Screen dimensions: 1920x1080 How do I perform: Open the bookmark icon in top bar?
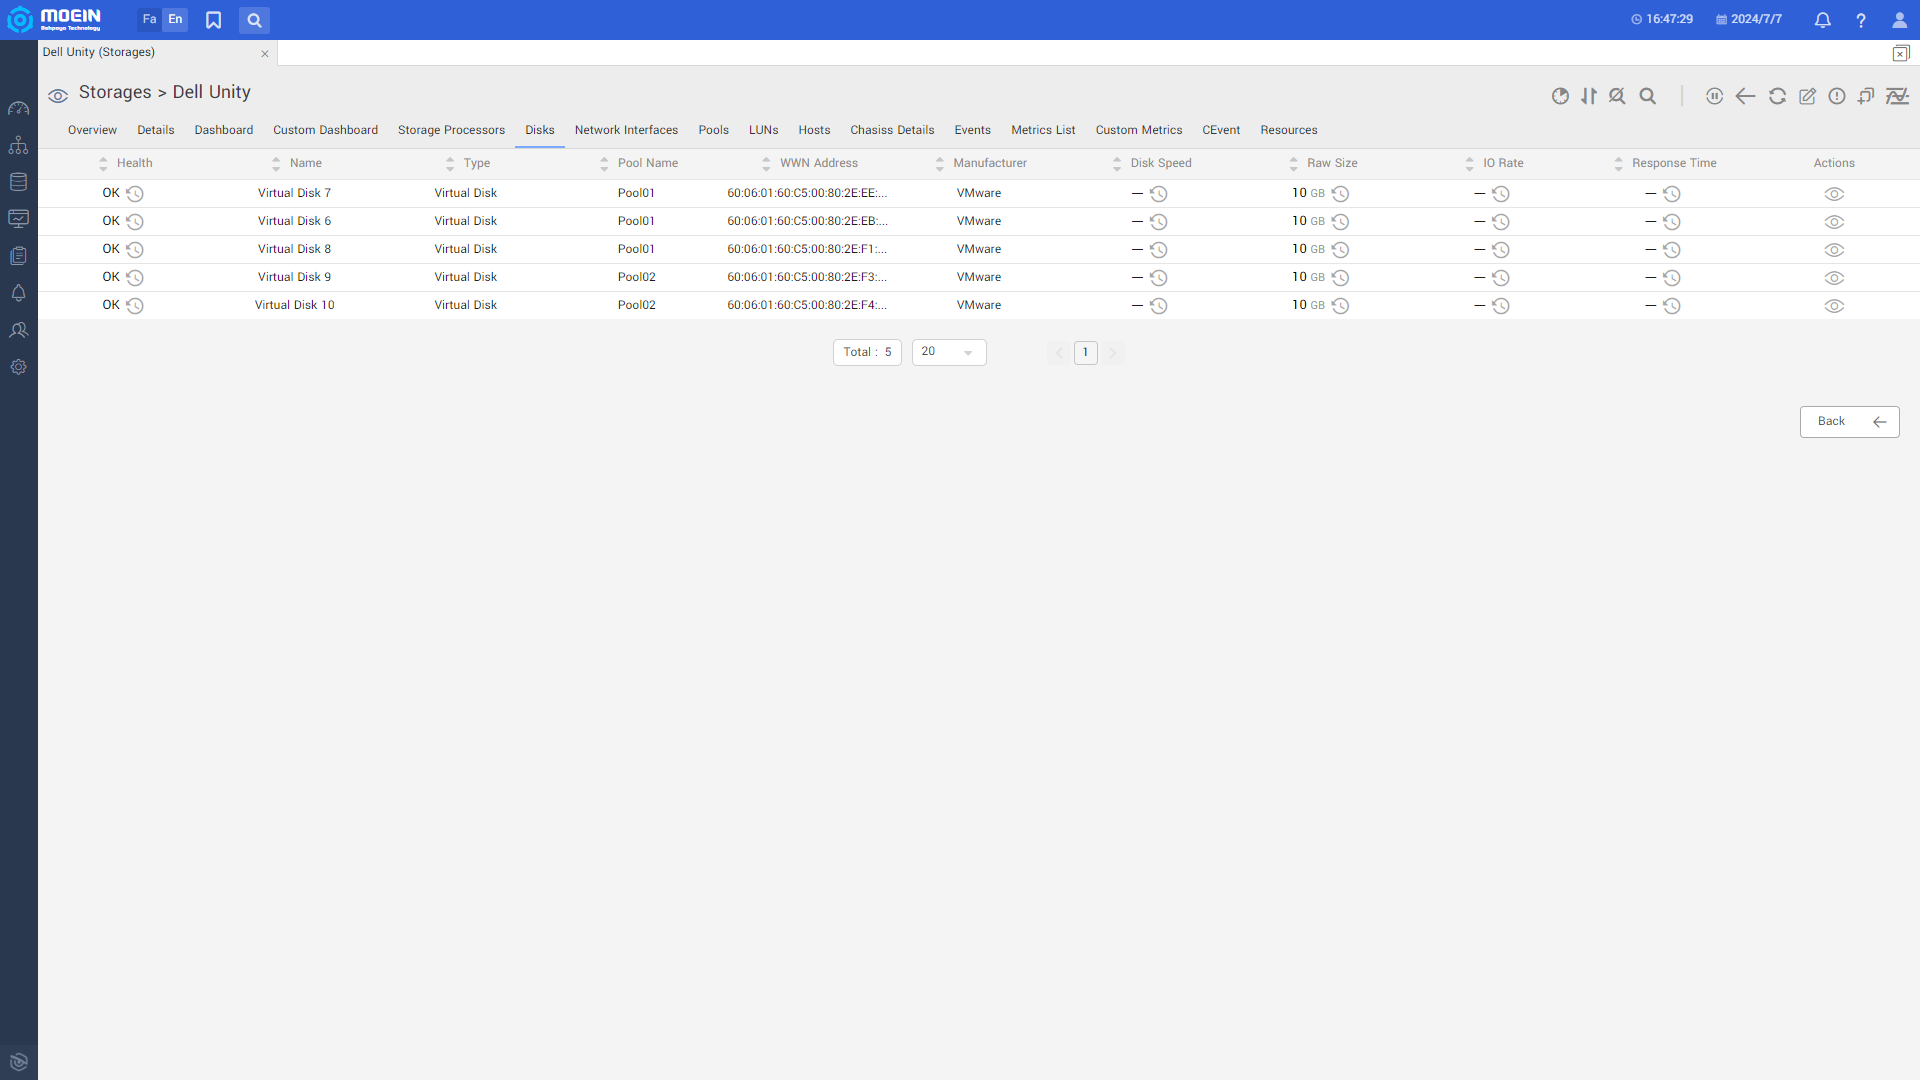tap(213, 20)
